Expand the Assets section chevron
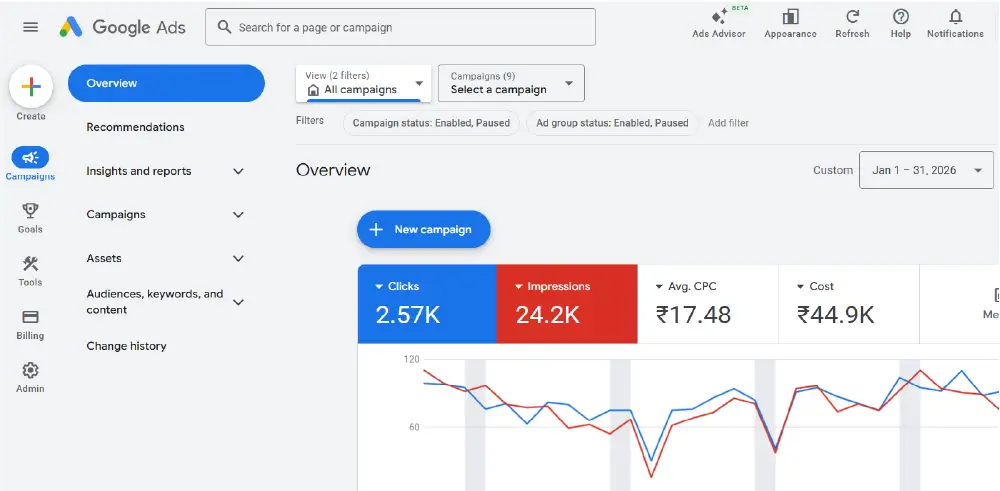This screenshot has height=491, width=1000. [238, 259]
